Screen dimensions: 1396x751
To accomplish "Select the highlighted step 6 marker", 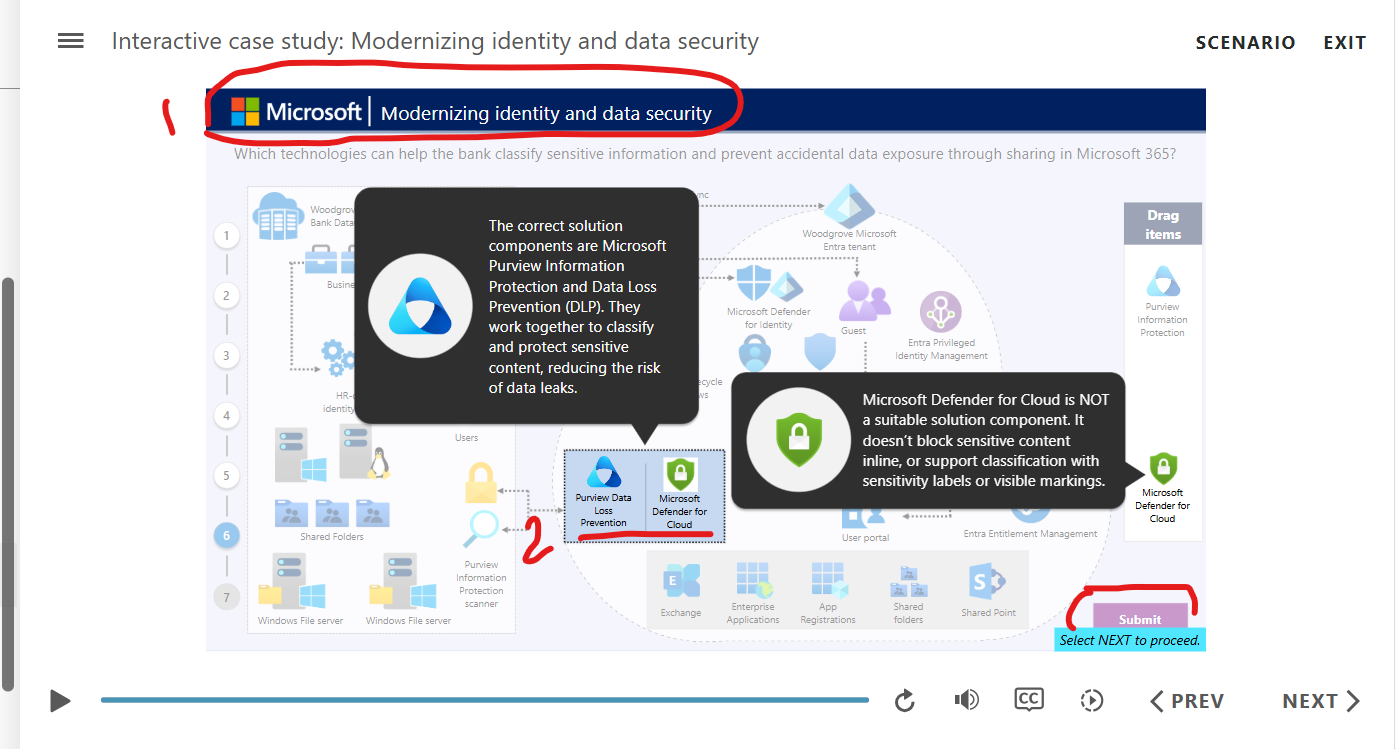I will pyautogui.click(x=227, y=536).
